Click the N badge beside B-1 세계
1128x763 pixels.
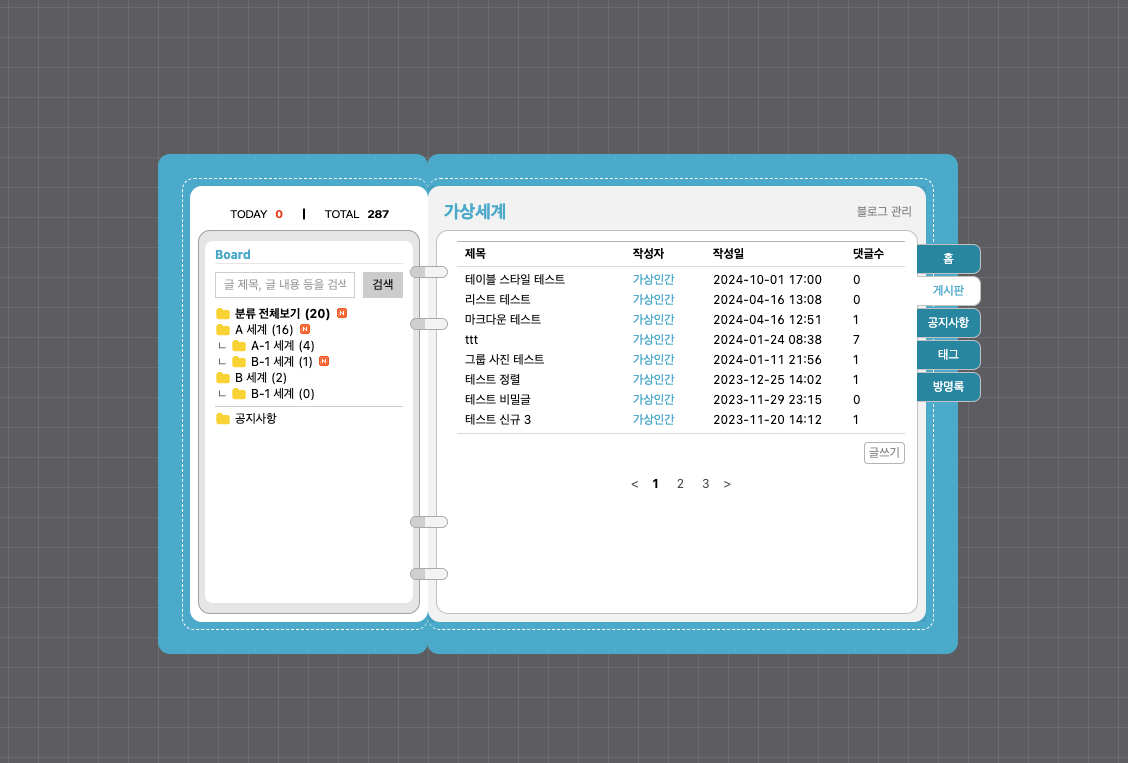[323, 362]
